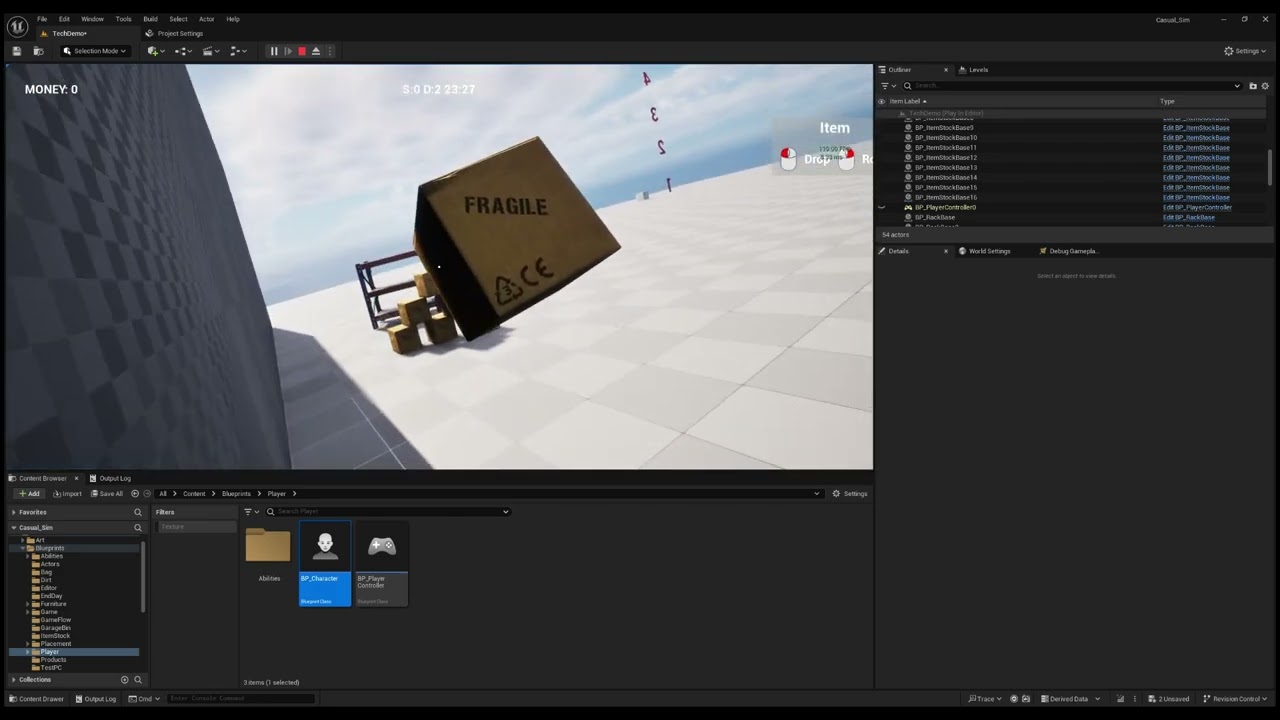The width and height of the screenshot is (1280, 720).
Task: Create a new folder in the Outliner
Action: pos(1253,86)
